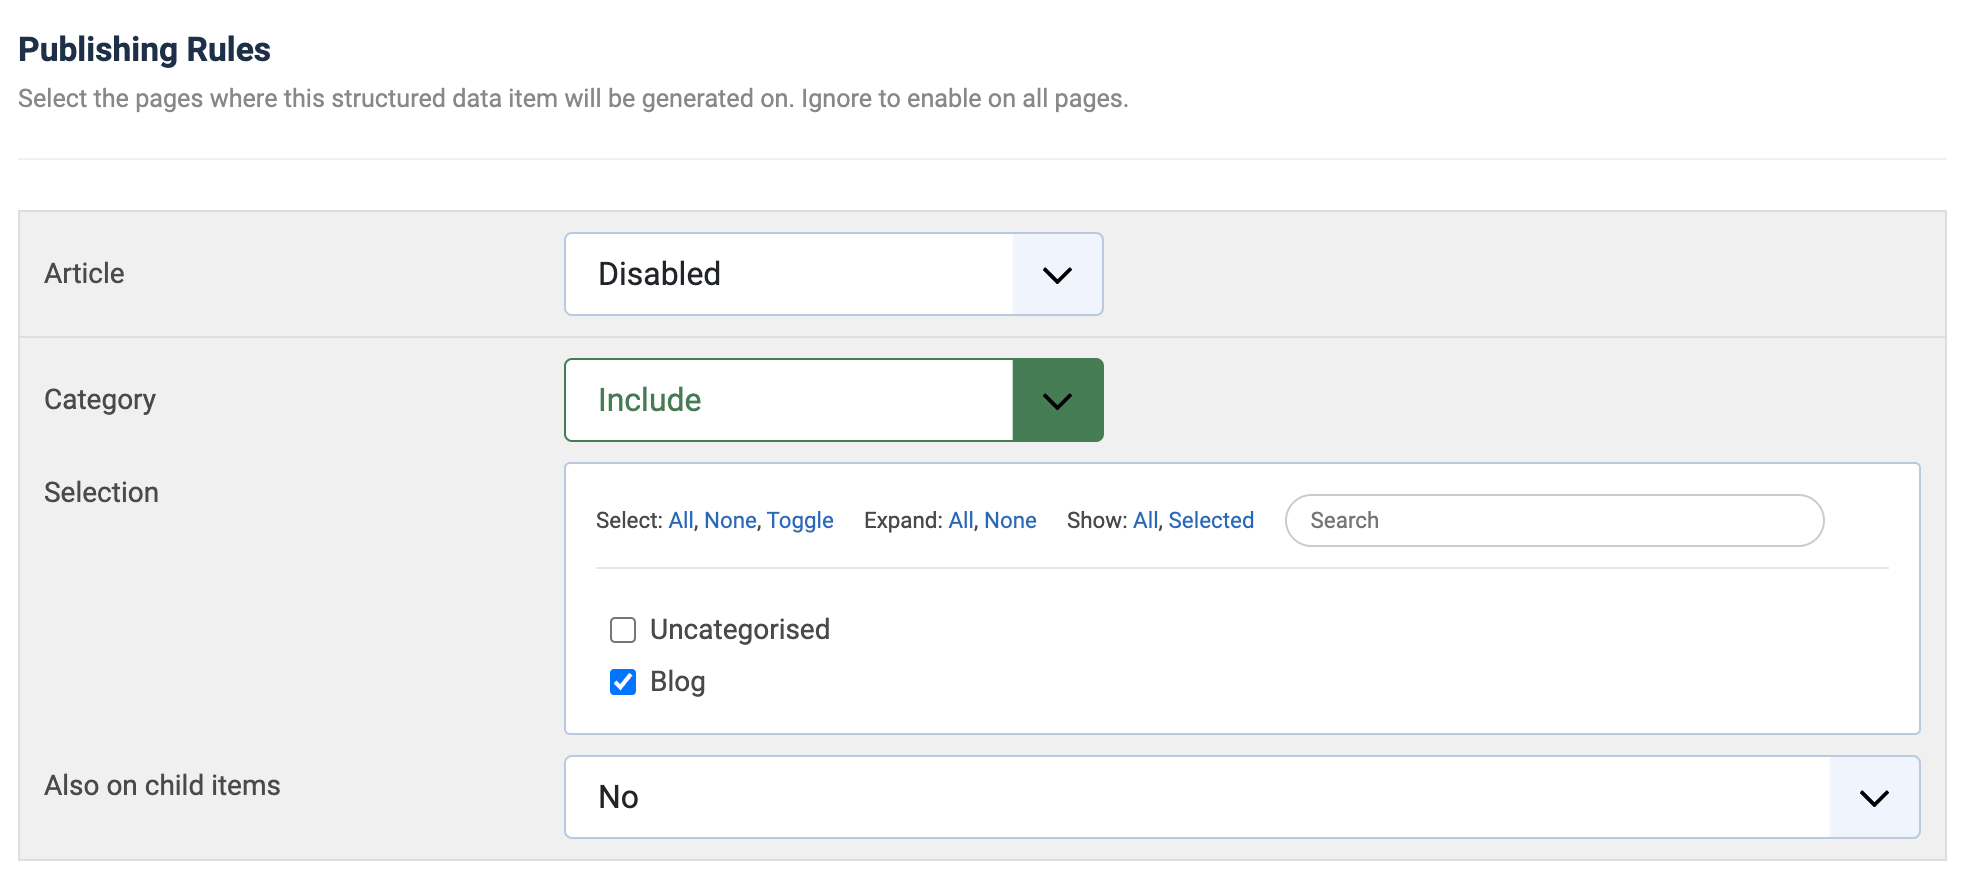Tick the Uncategorised checkbox
1964x880 pixels.
tap(623, 630)
